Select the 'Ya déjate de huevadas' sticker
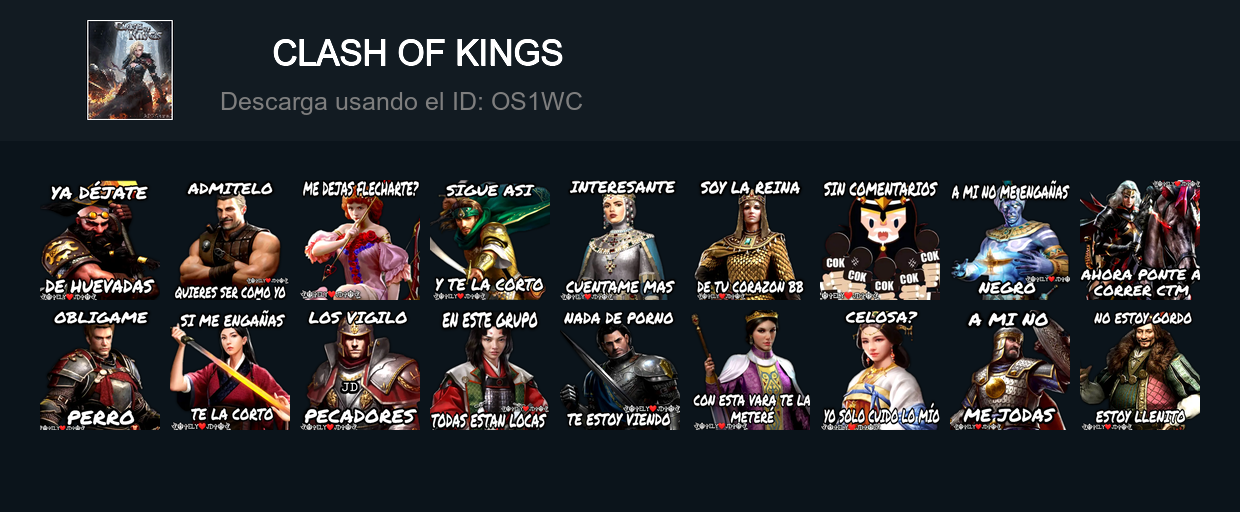The width and height of the screenshot is (1240, 512). (x=100, y=240)
